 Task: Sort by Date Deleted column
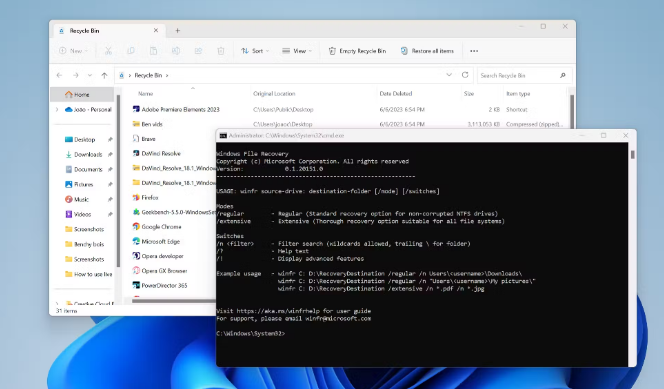[x=396, y=94]
